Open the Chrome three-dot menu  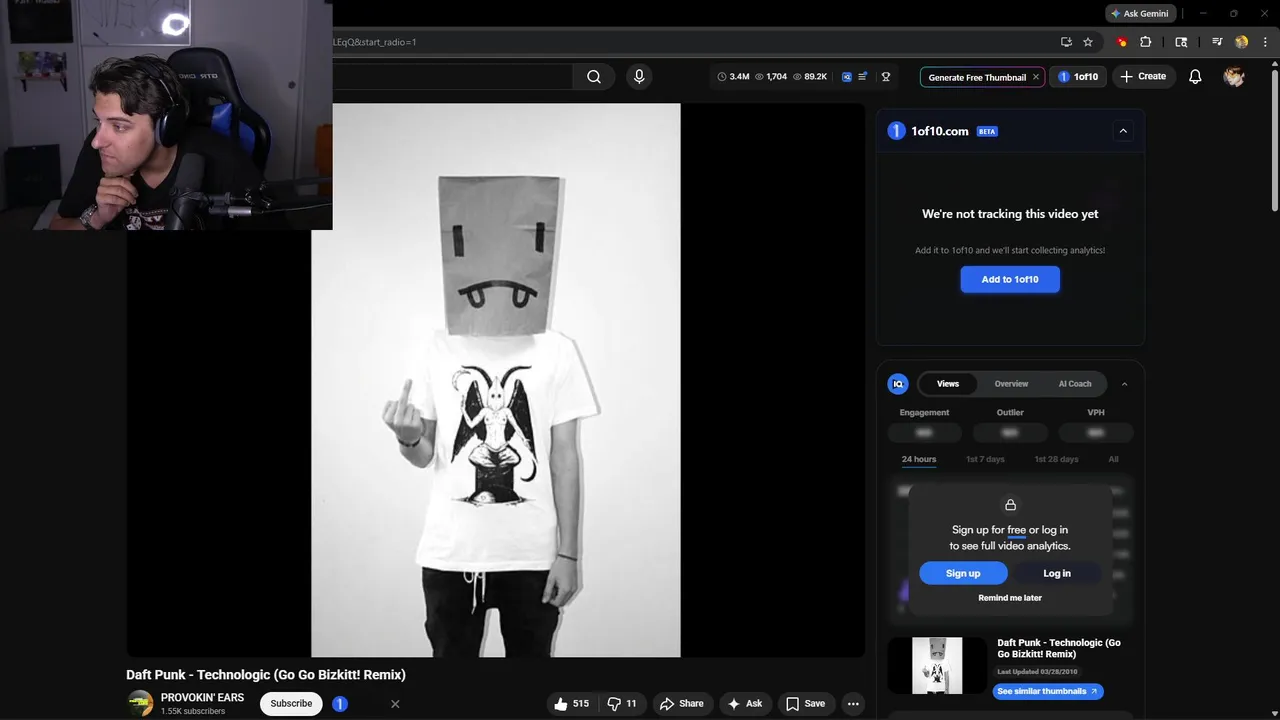pos(1265,42)
